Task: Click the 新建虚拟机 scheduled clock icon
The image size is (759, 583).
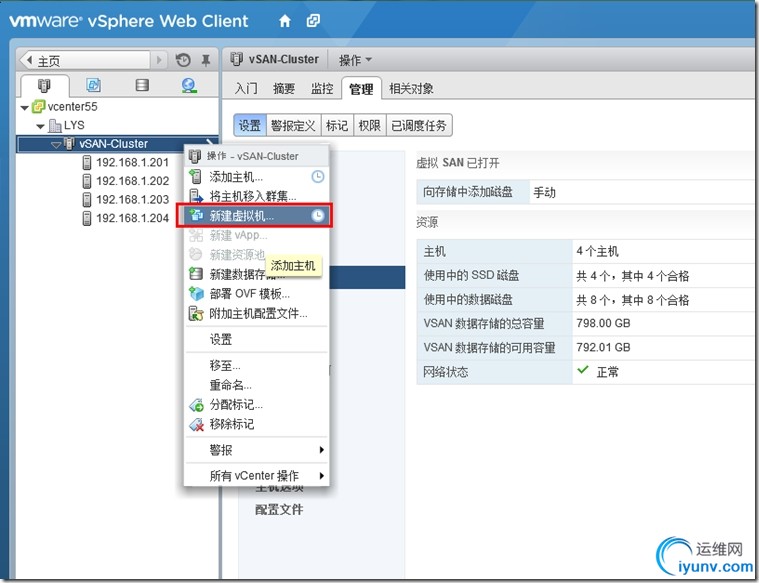Action: point(318,215)
